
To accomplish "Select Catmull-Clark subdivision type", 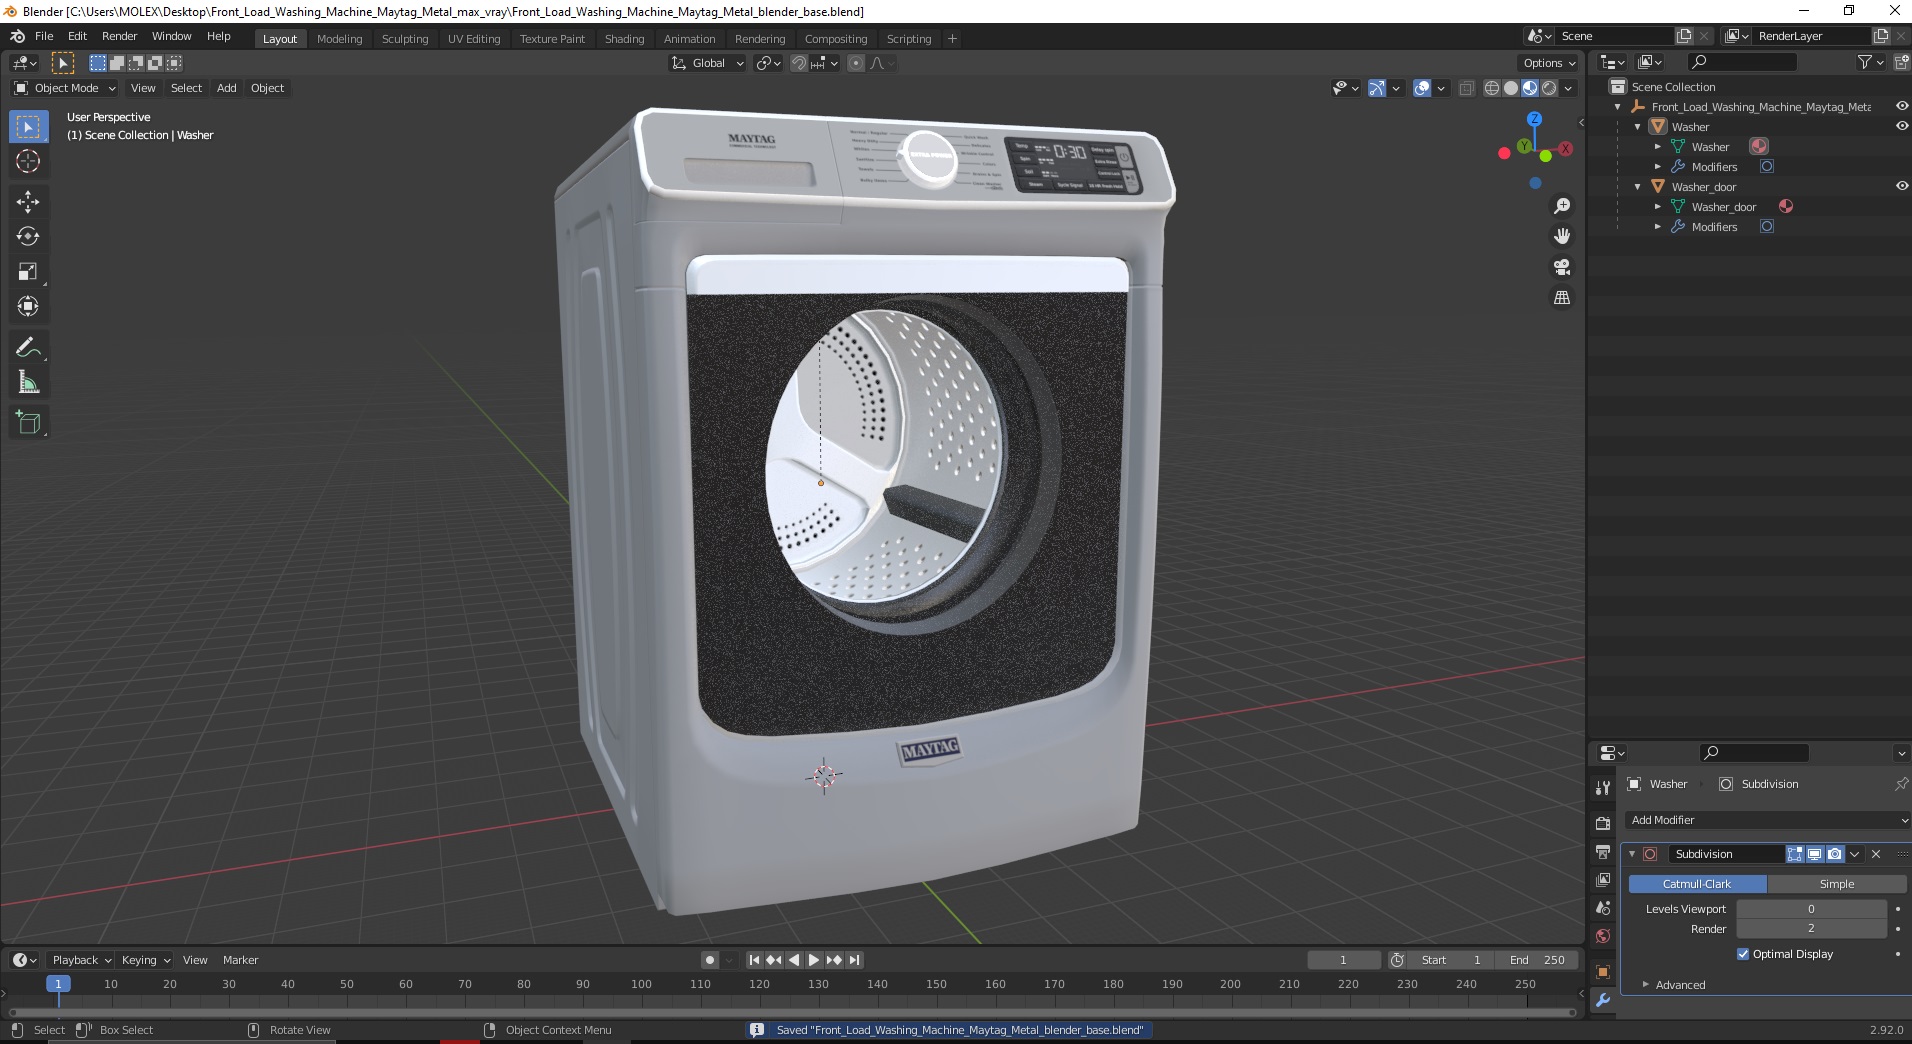I will tap(1697, 884).
